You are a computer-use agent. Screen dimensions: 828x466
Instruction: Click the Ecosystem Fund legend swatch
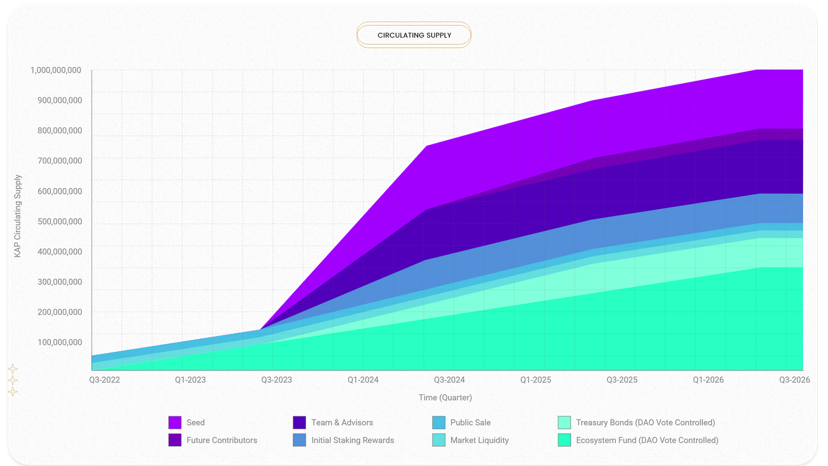click(564, 440)
